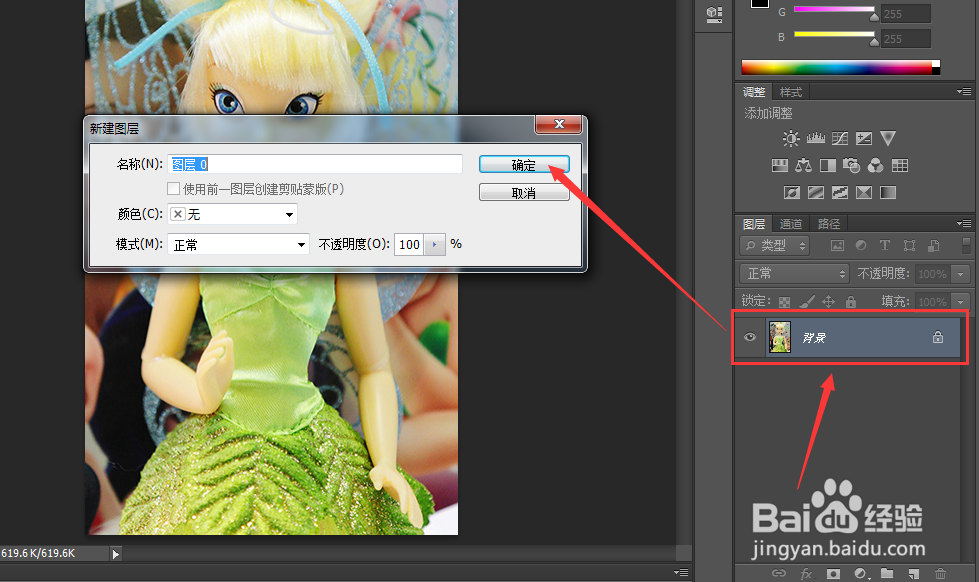This screenshot has height=582, width=979.
Task: Open the Hue/Saturation adjustment icon
Action: 779,166
